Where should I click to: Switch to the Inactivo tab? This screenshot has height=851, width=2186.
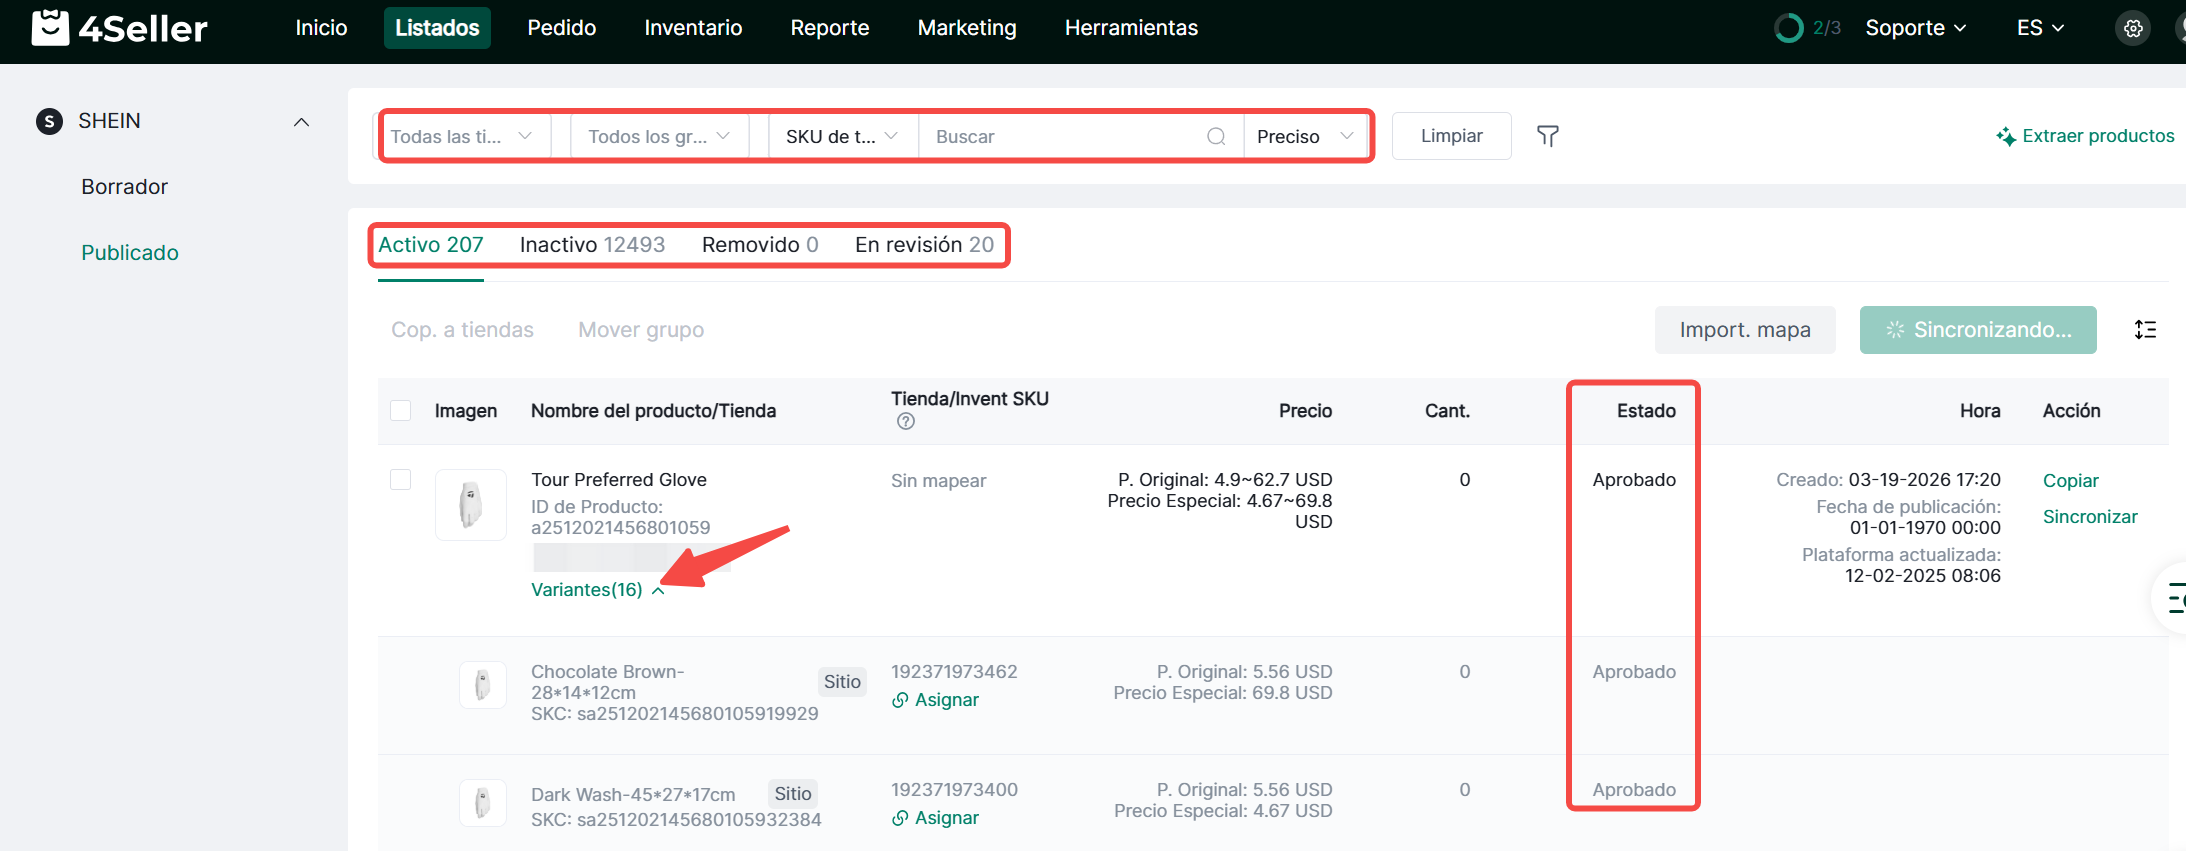pos(592,245)
